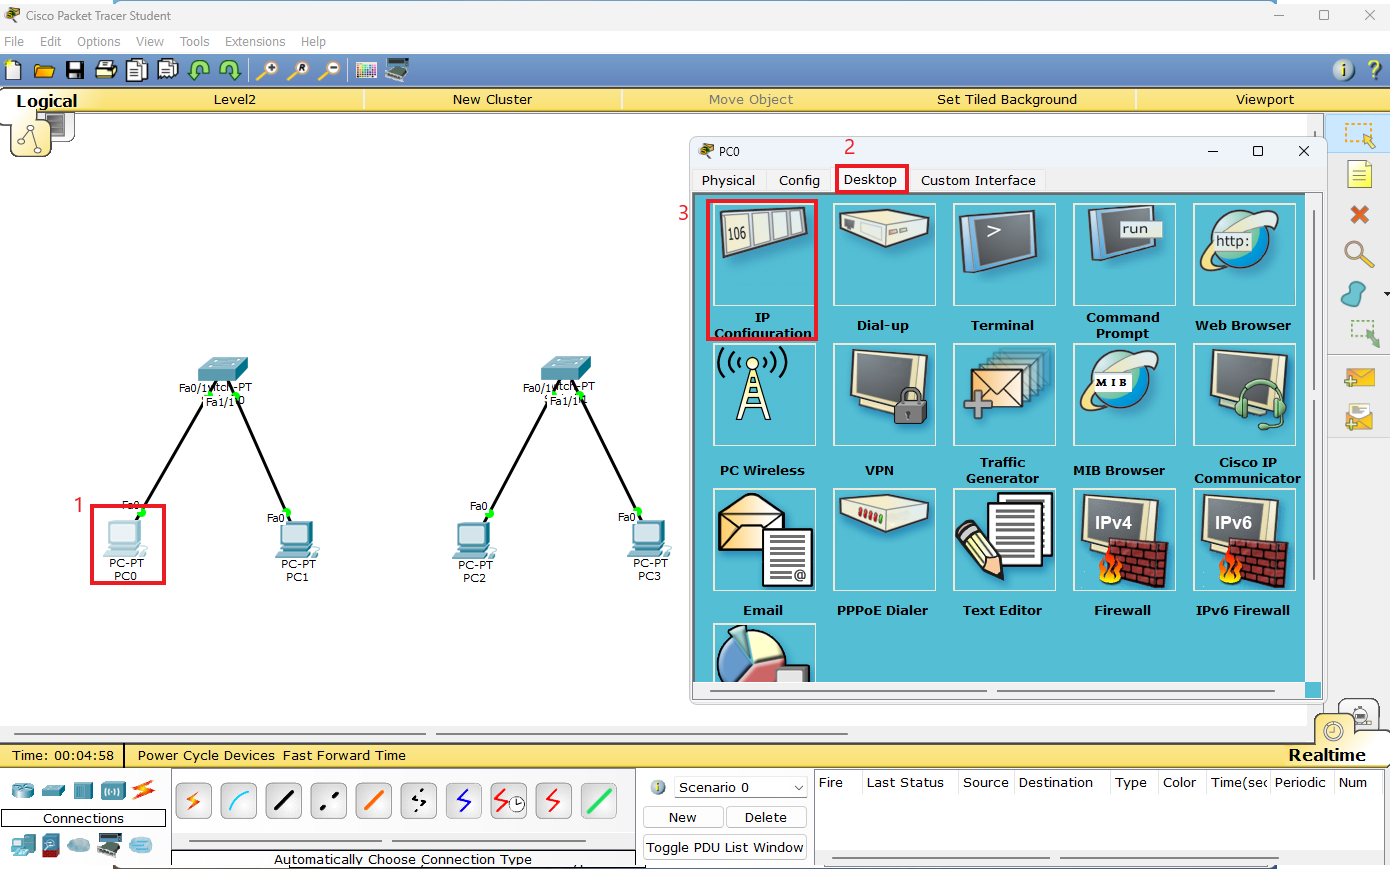Pick the Add Simple PDU envelope

[x=1359, y=377]
